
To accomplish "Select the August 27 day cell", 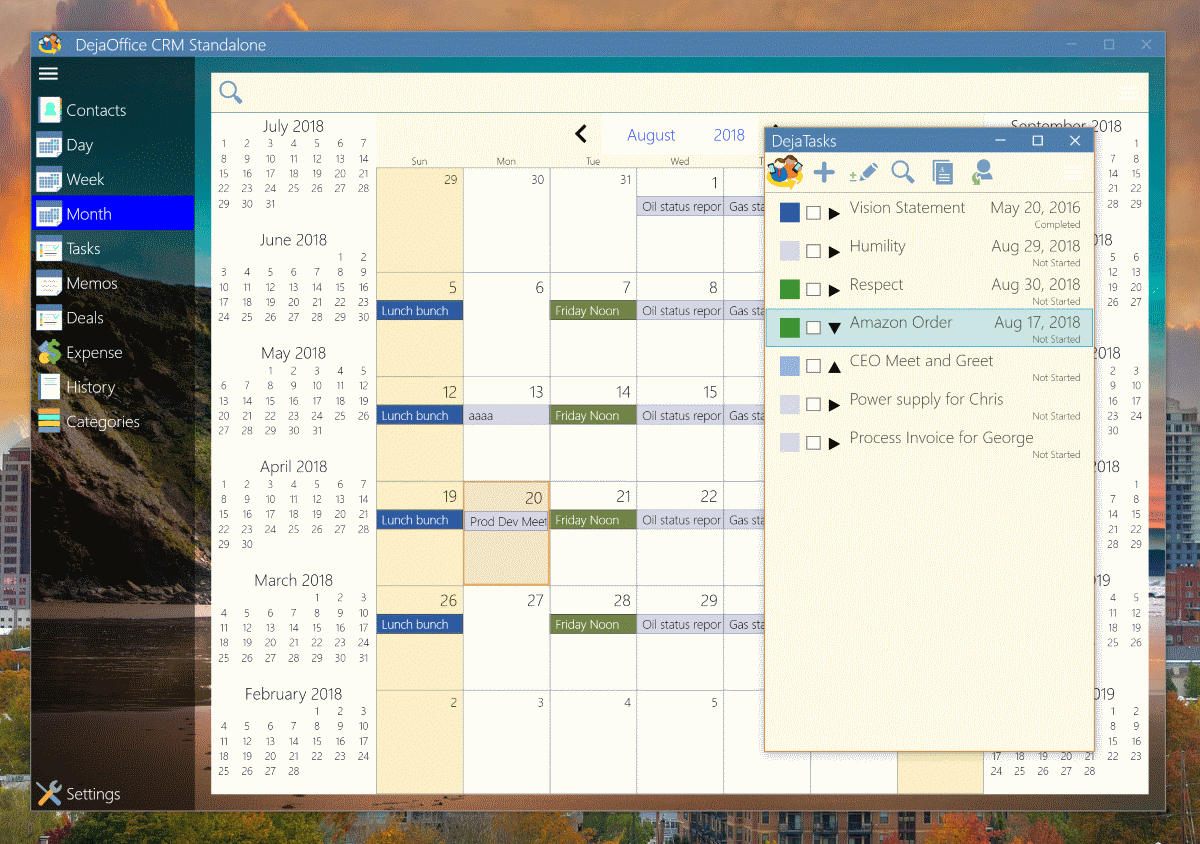I will pos(507,637).
